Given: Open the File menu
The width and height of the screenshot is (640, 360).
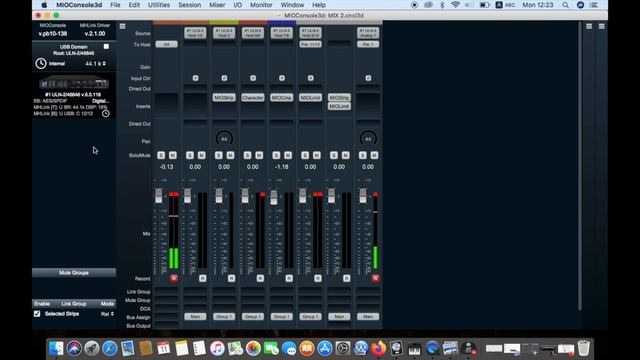Looking at the screenshot, I should click(x=115, y=5).
